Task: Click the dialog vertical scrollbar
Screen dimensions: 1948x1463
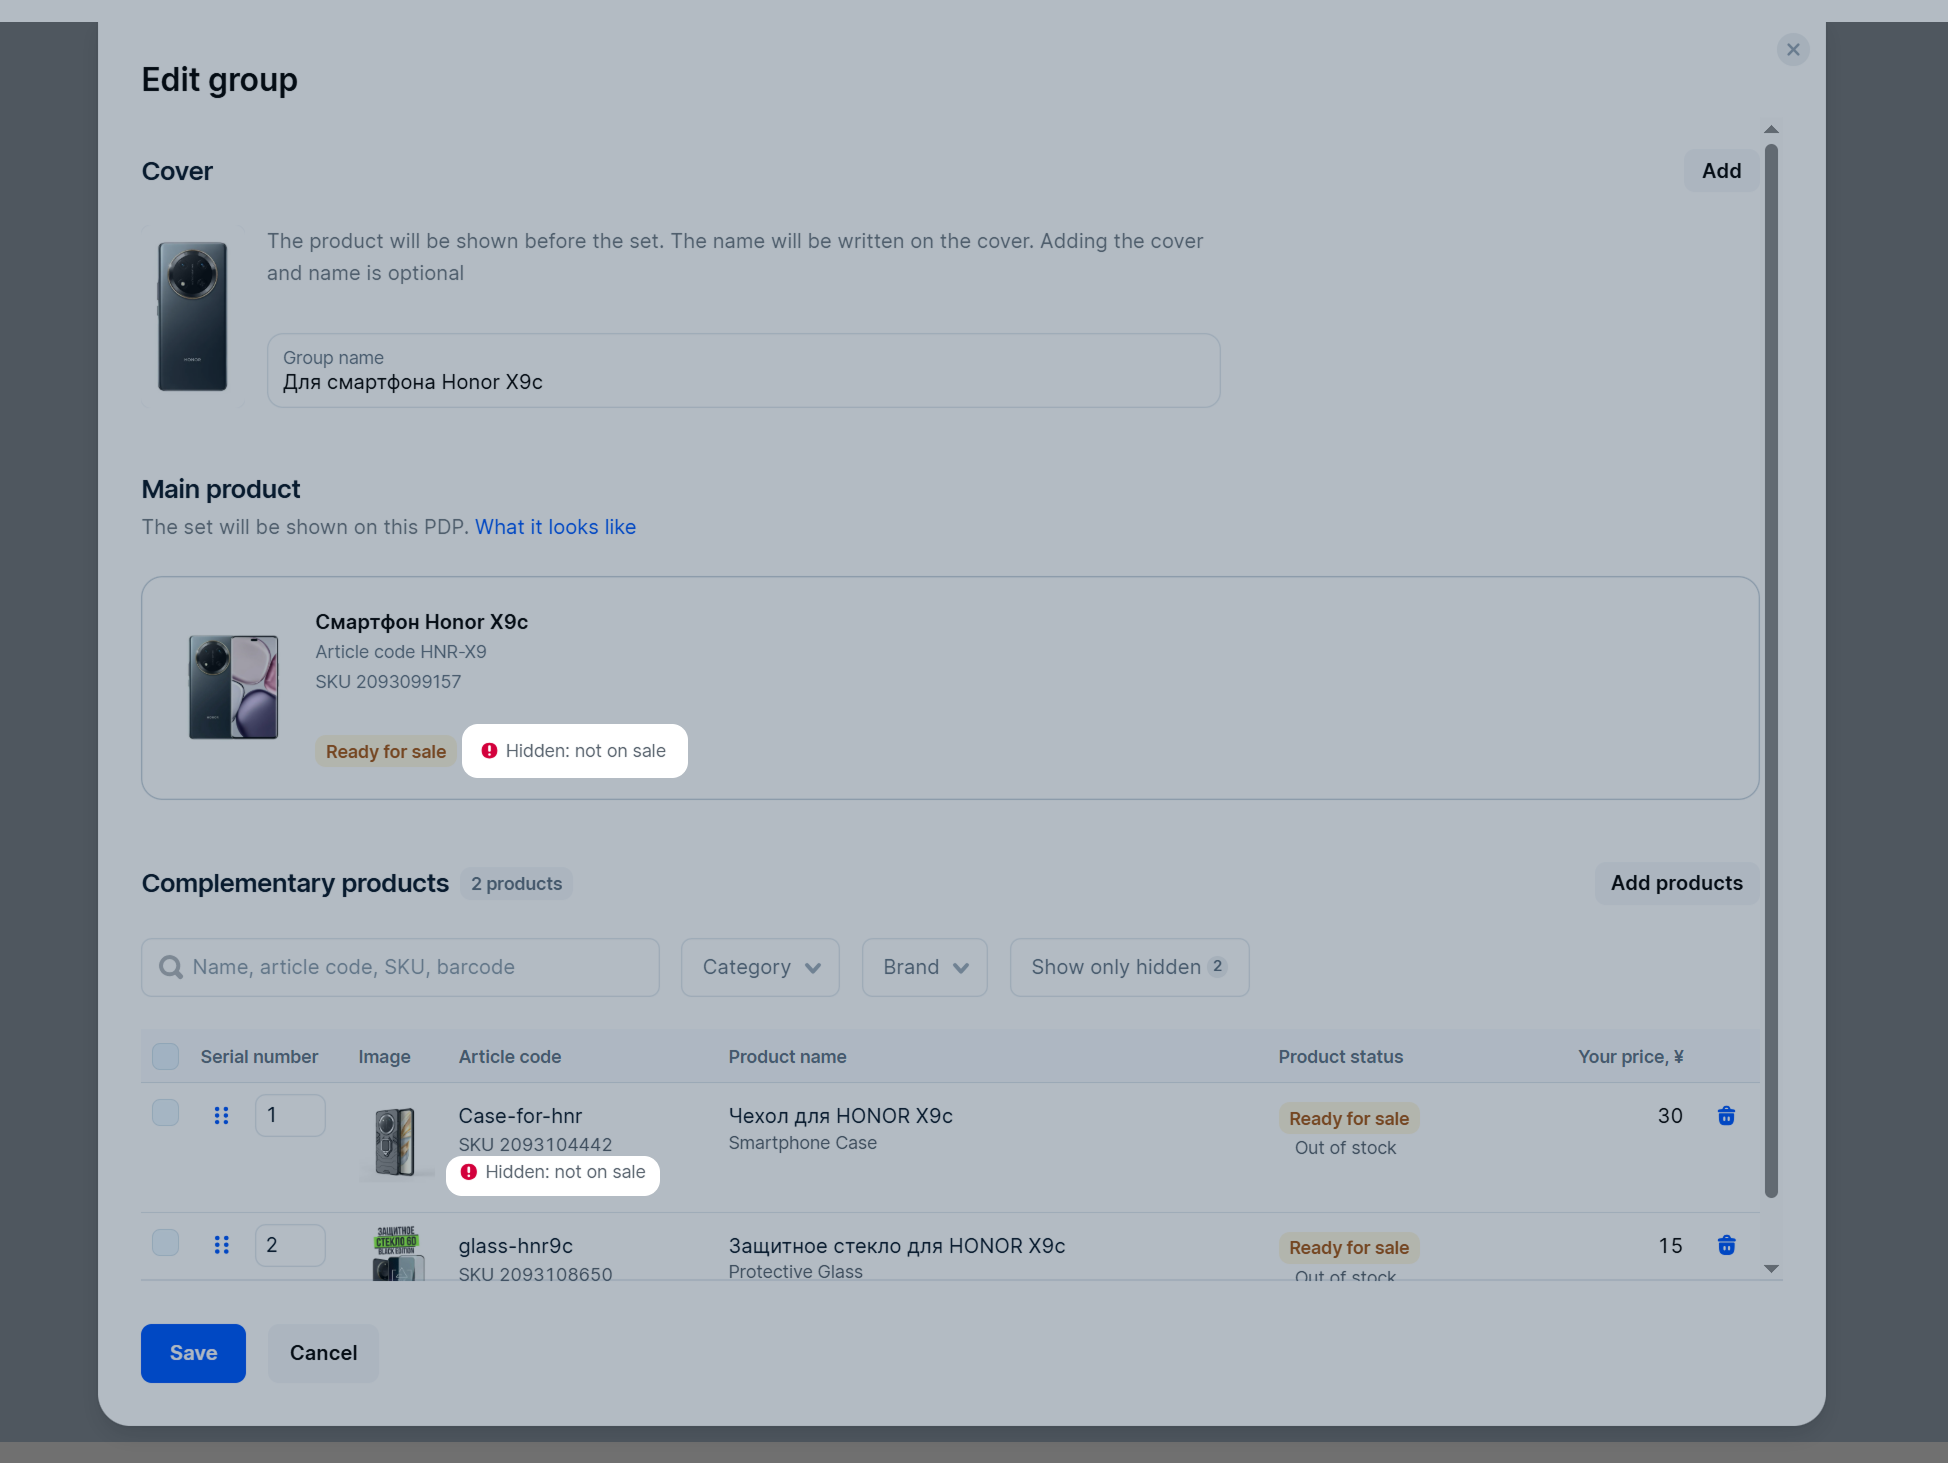Action: [x=1771, y=670]
